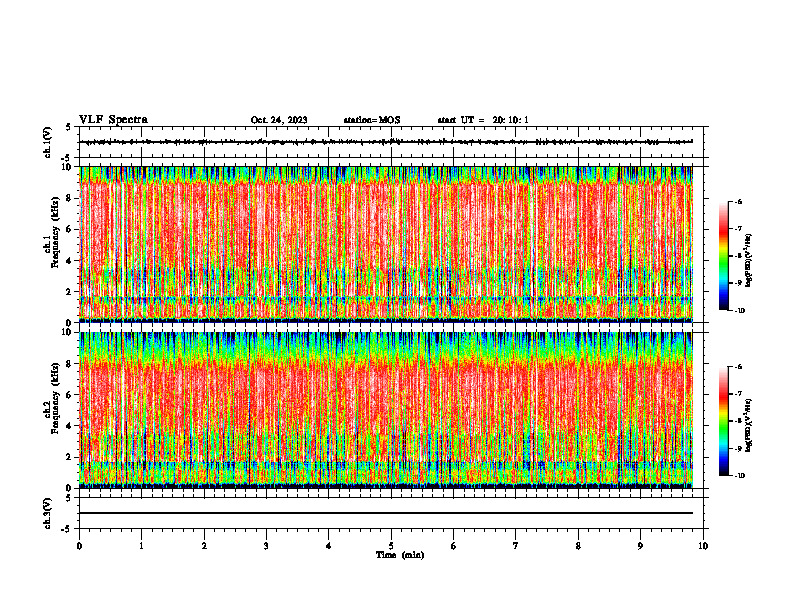
Task: Click time axis tick label "0"
Action: click(x=79, y=546)
